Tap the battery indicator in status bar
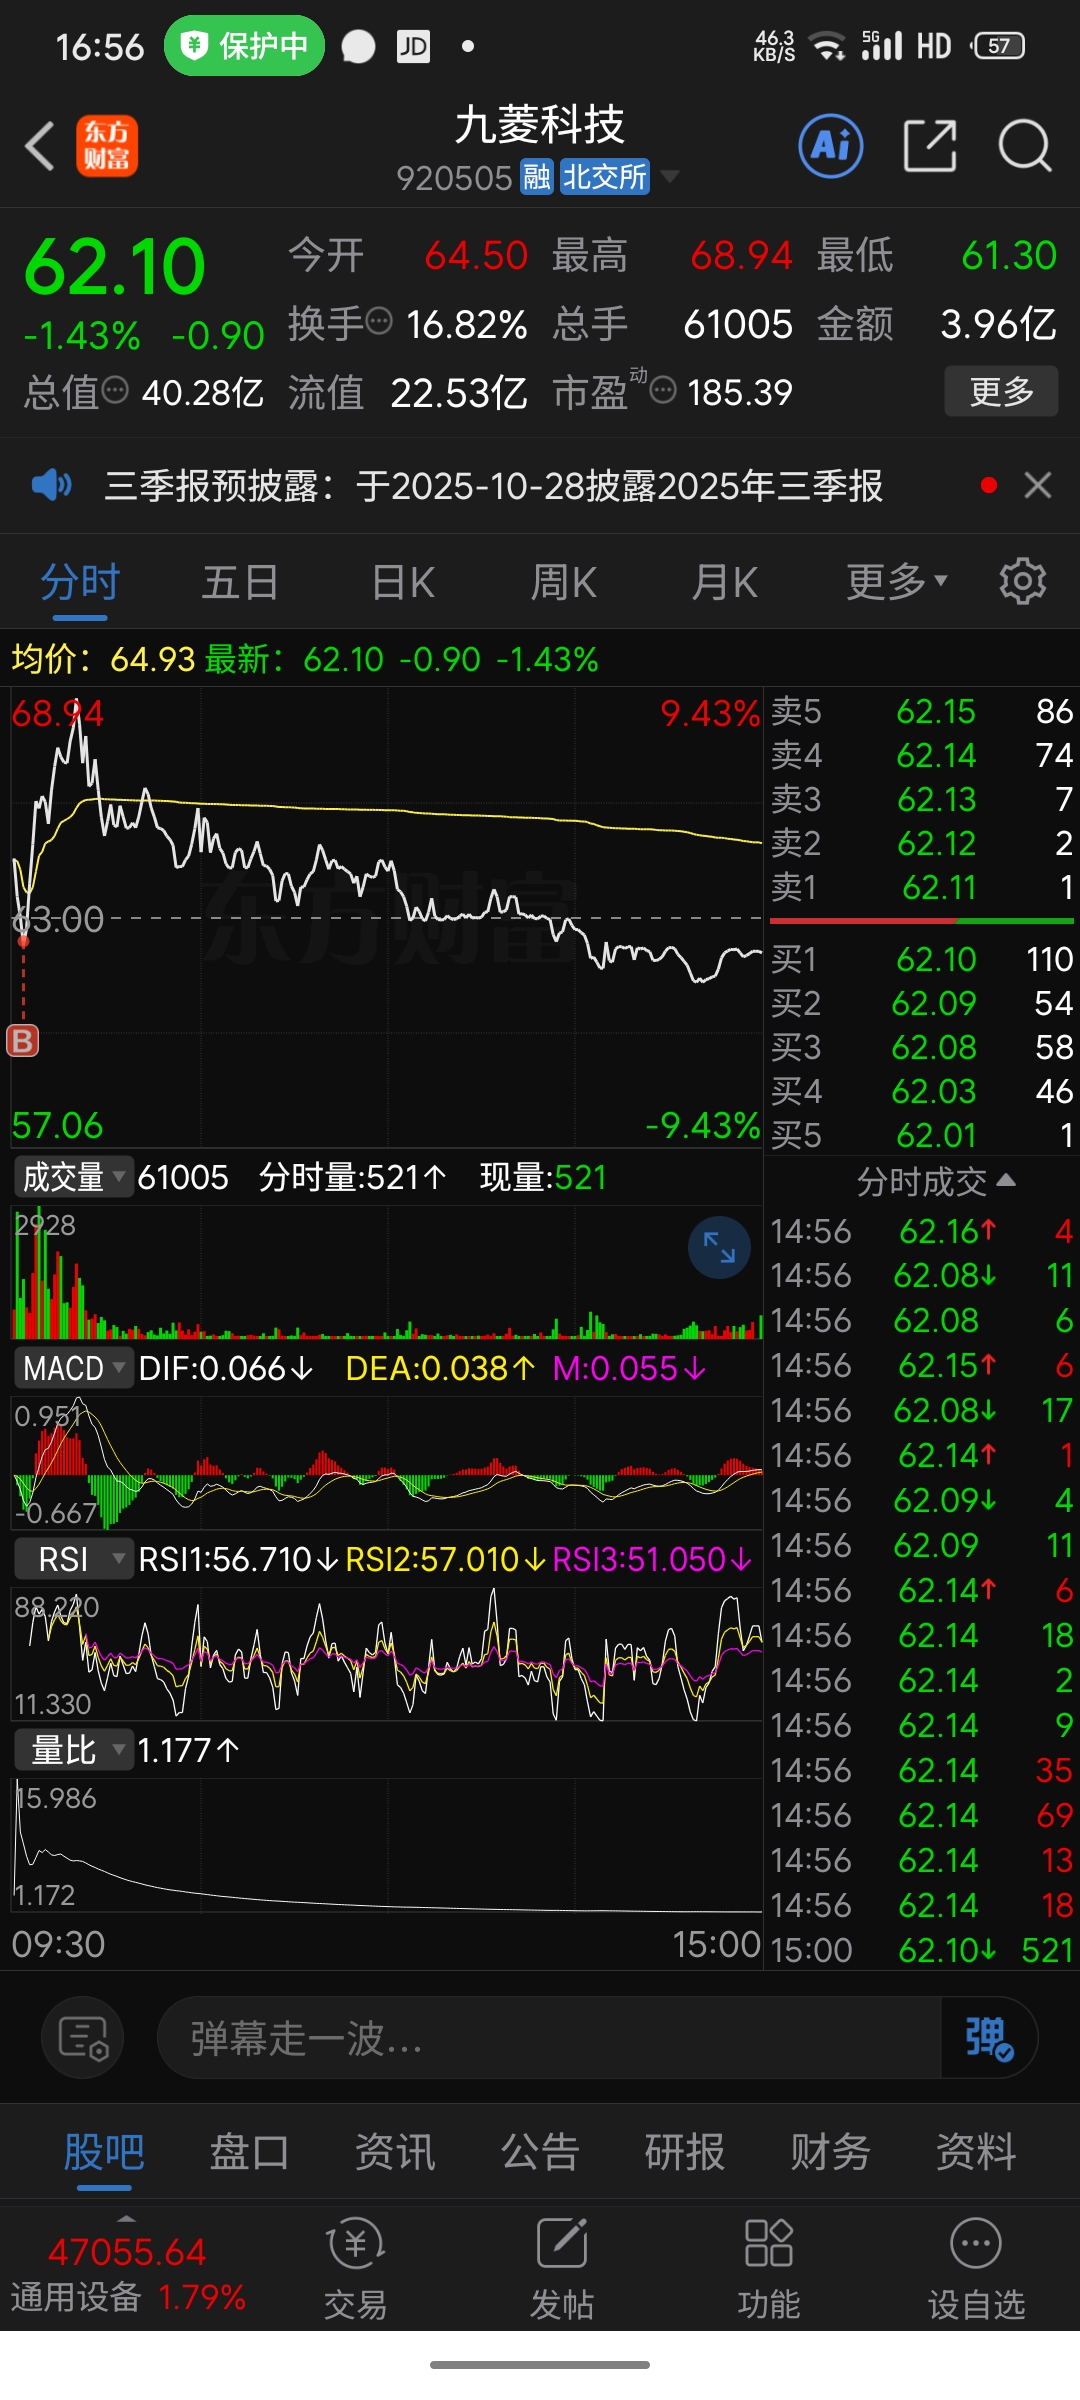The width and height of the screenshot is (1080, 2400). (997, 46)
